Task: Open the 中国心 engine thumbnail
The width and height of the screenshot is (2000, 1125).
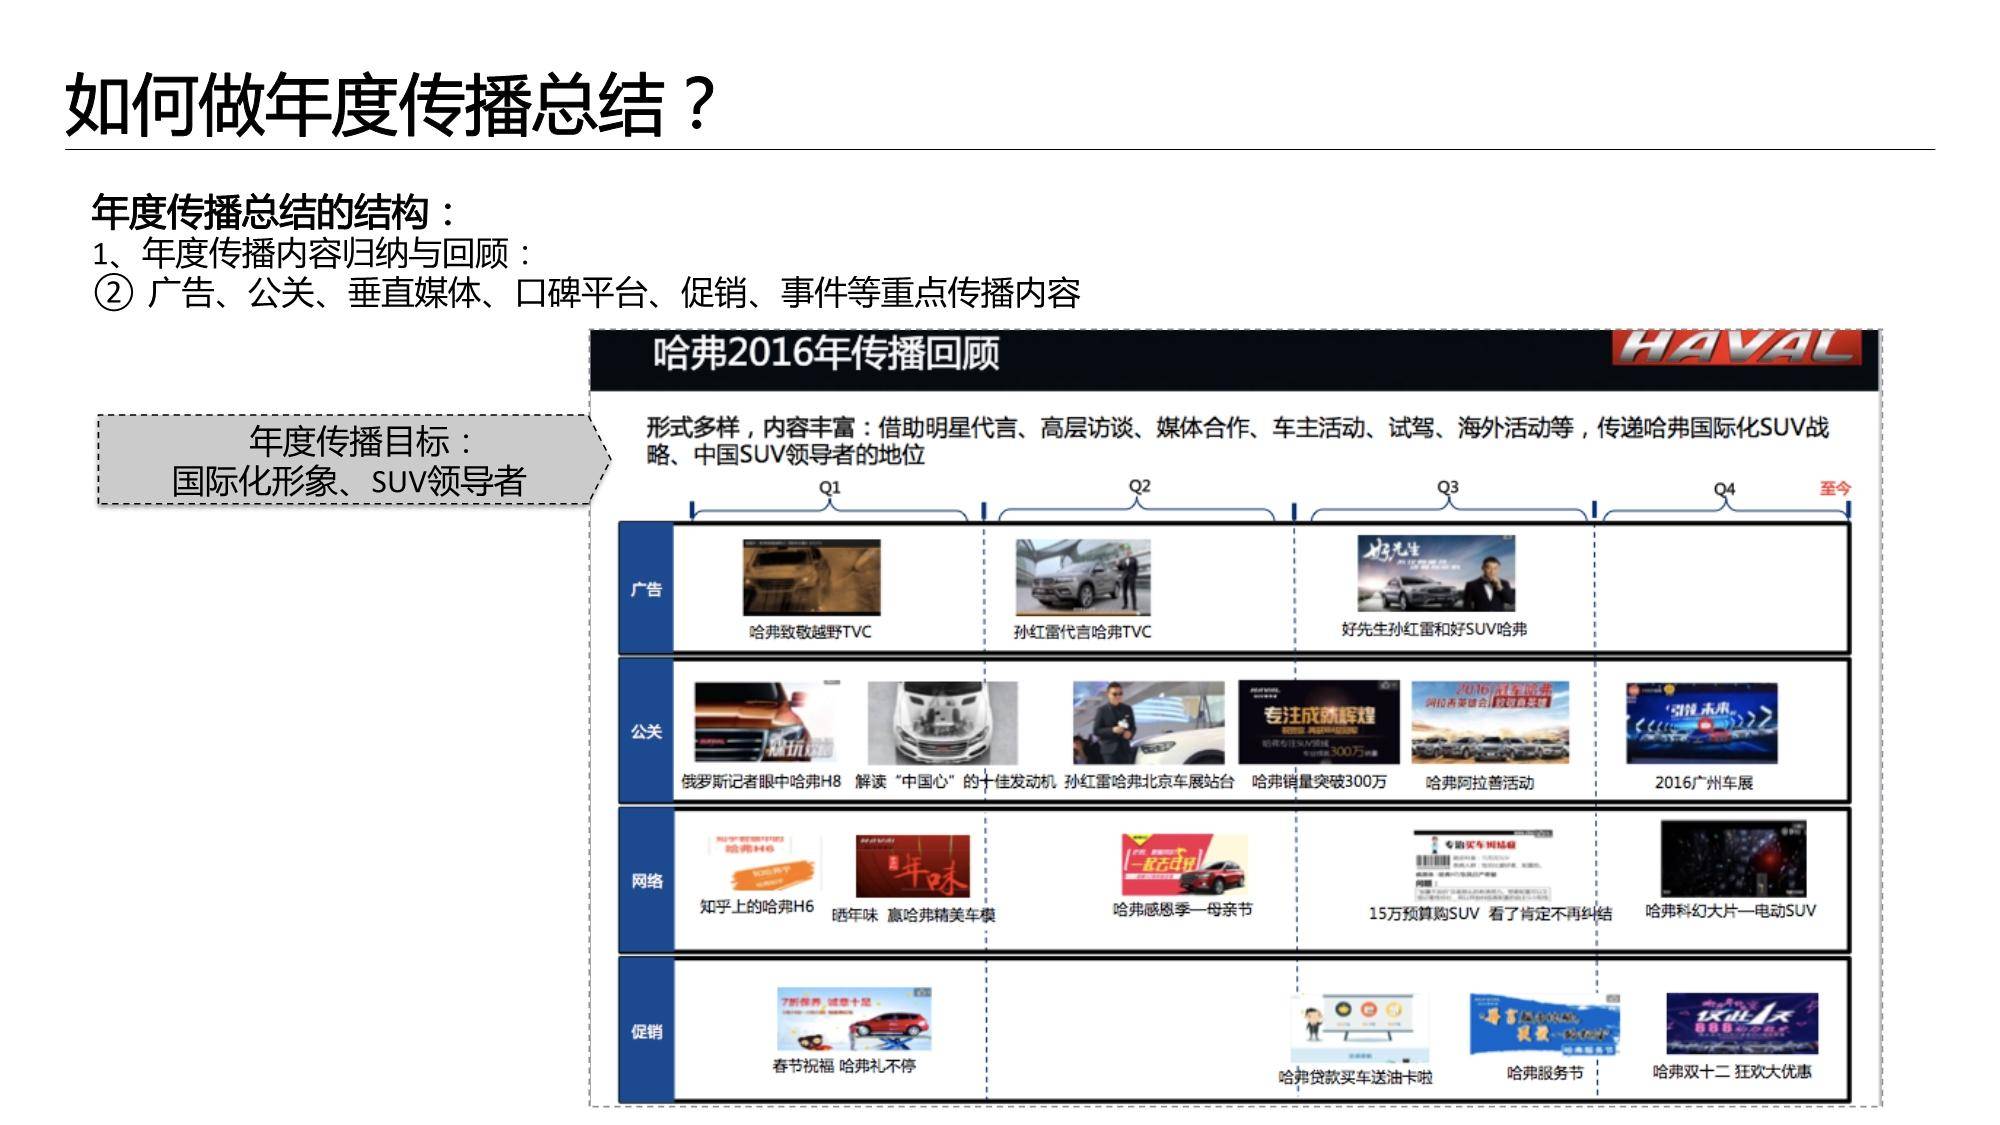Action: click(942, 723)
